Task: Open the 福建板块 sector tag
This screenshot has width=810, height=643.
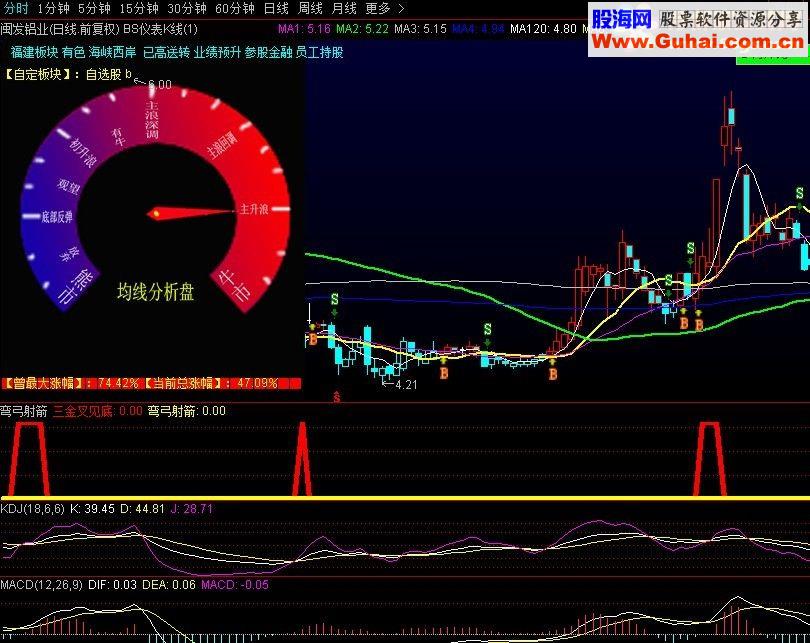Action: pyautogui.click(x=35, y=52)
